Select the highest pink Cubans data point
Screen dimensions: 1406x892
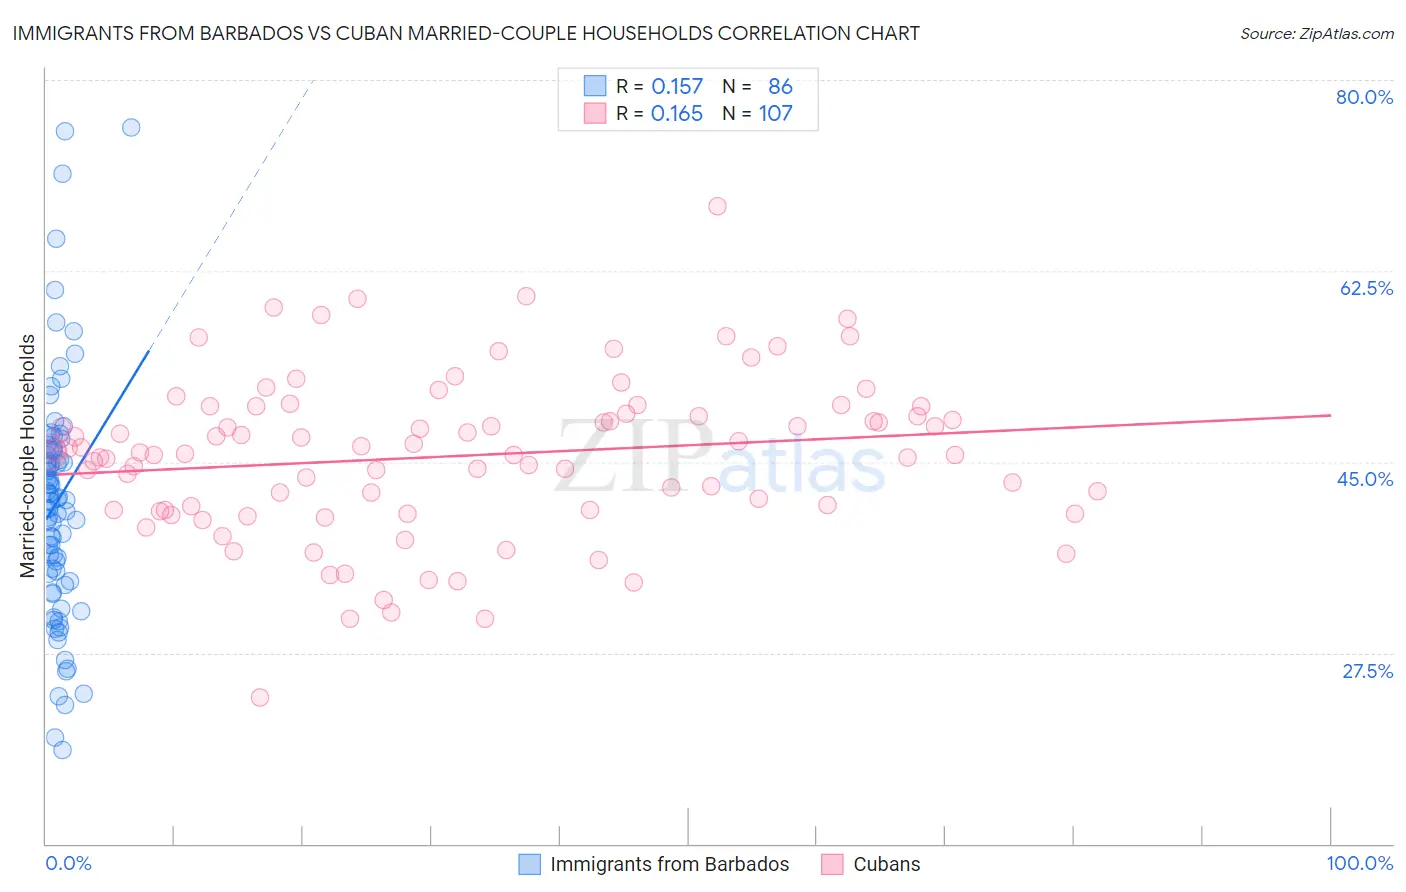point(717,206)
